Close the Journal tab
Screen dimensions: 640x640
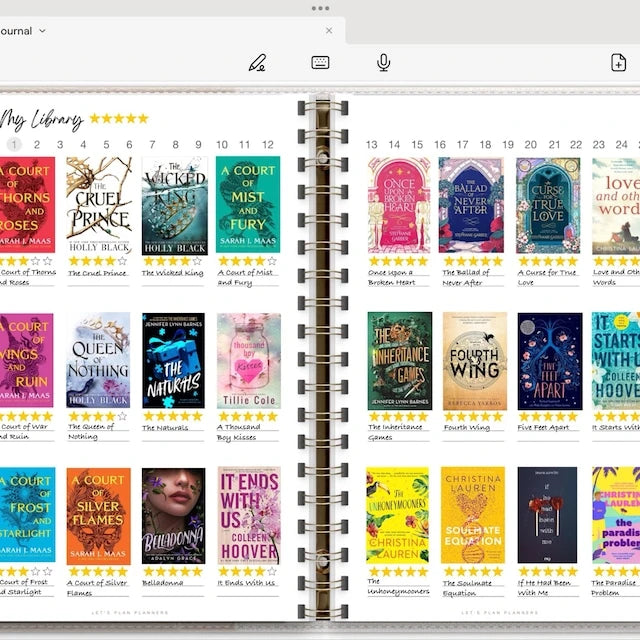click(x=329, y=31)
